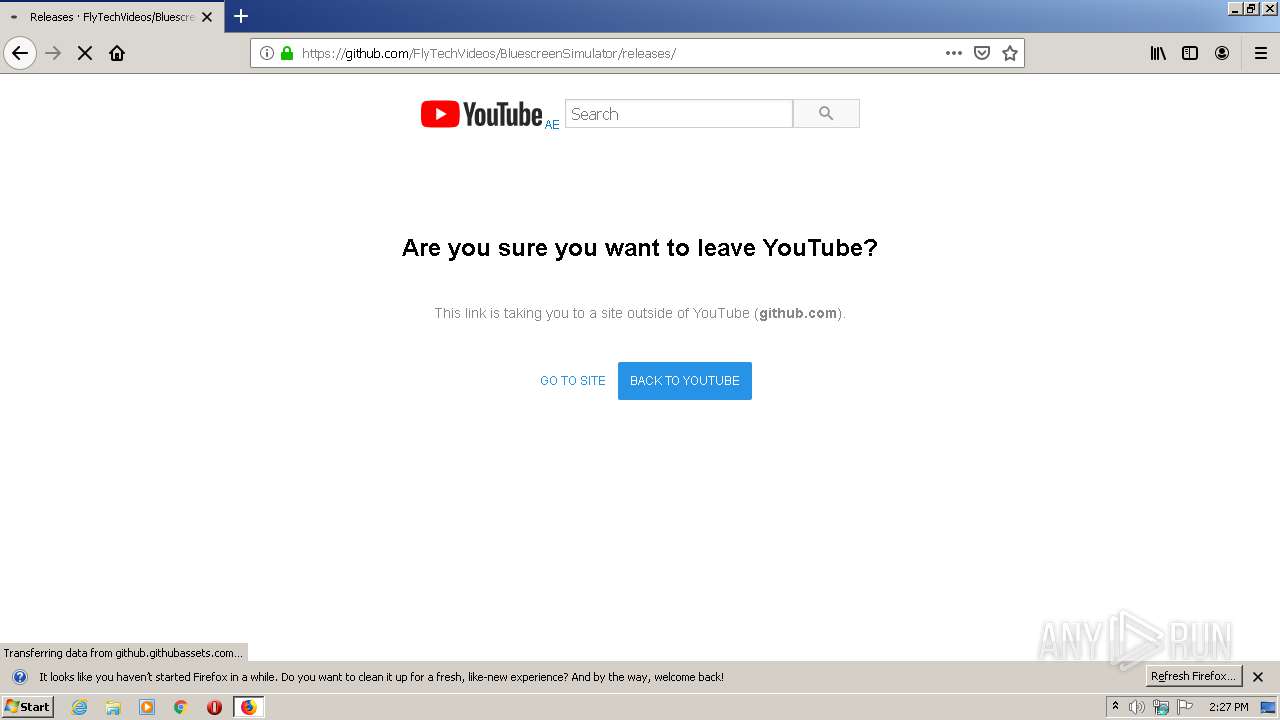
Task: Show hidden system tray icons
Action: pyautogui.click(x=1116, y=707)
